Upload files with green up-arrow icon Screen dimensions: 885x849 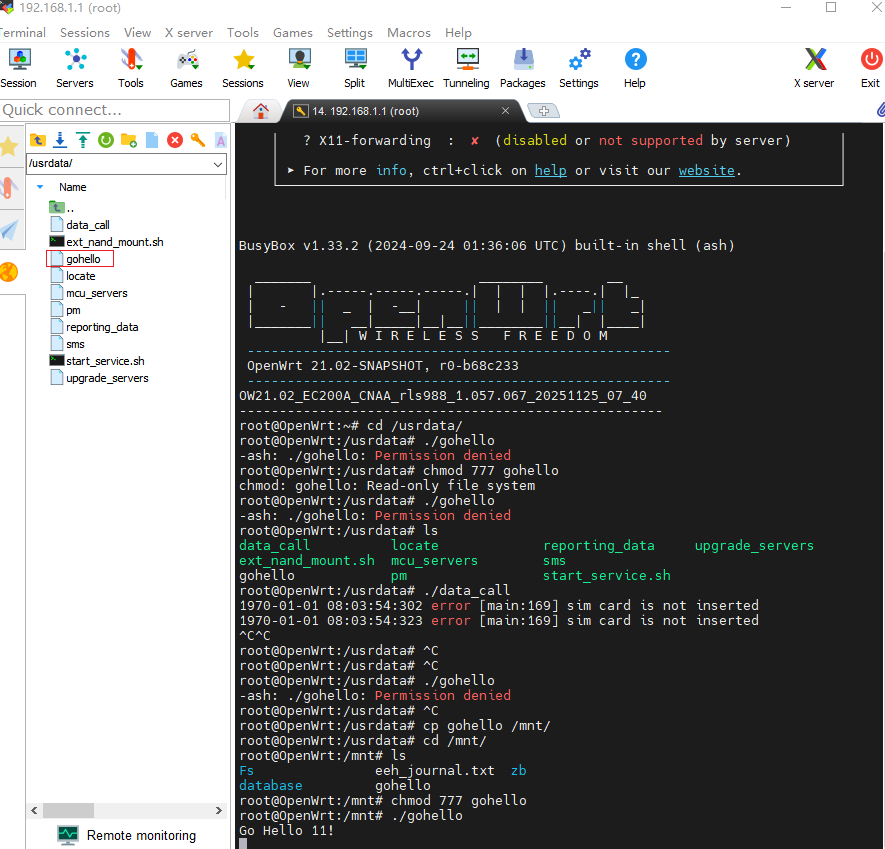83,140
